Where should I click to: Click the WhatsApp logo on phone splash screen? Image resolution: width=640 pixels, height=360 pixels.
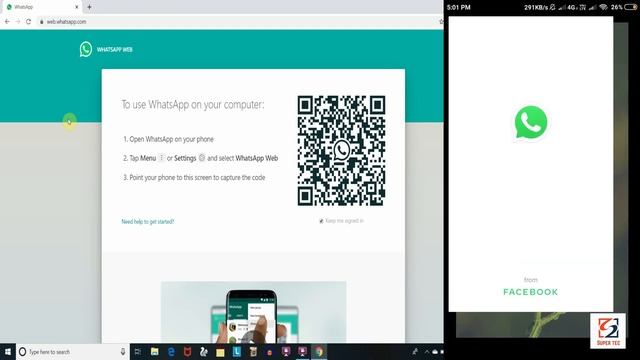[531, 122]
